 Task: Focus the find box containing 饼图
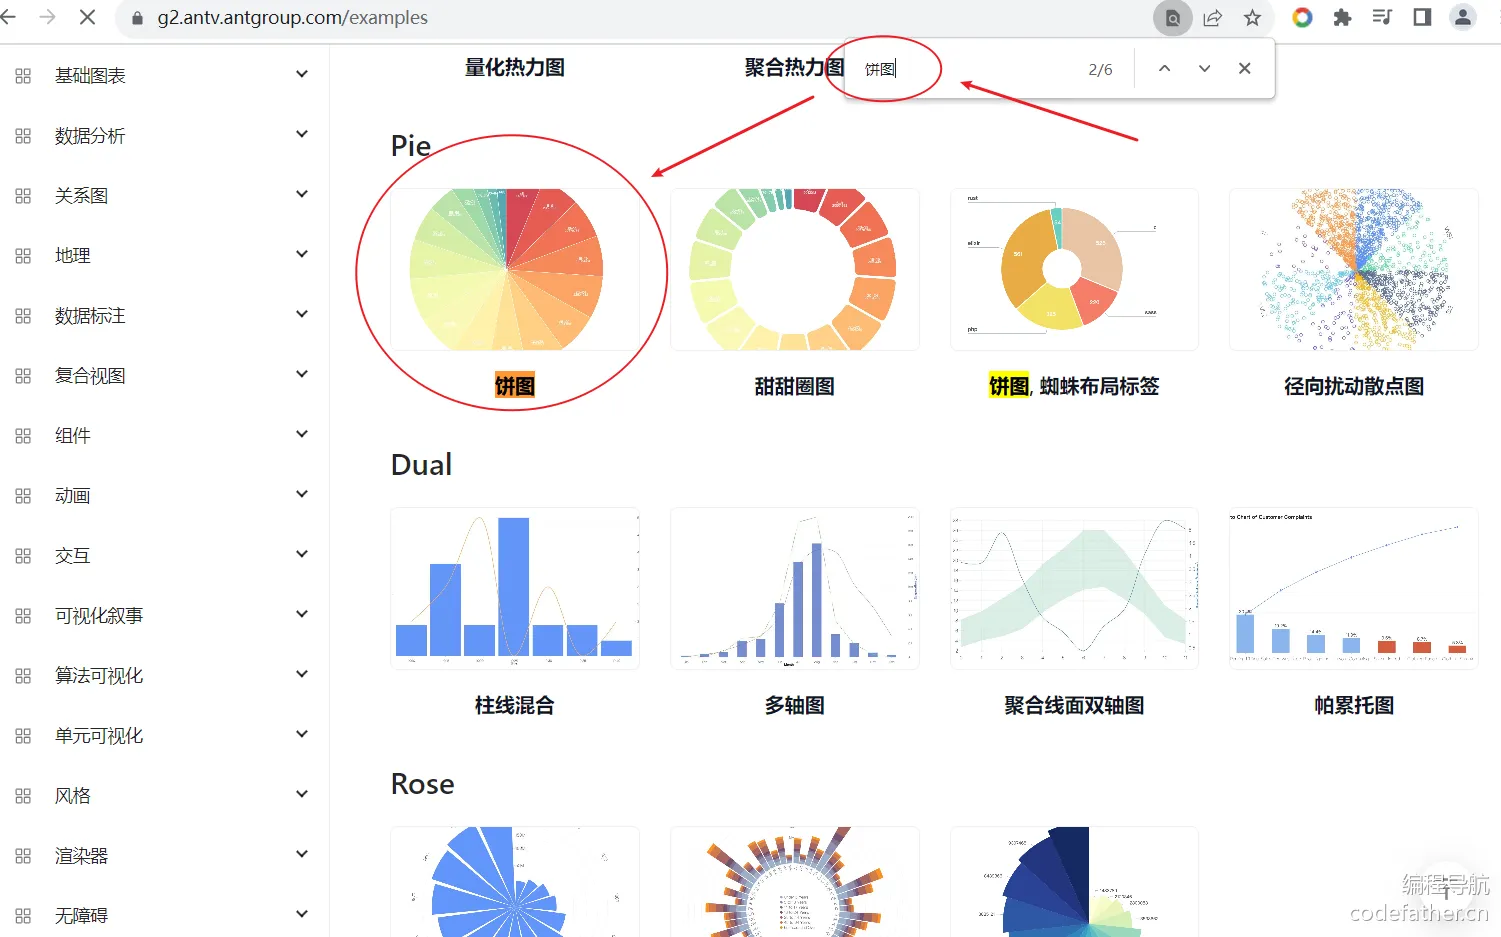(x=965, y=69)
